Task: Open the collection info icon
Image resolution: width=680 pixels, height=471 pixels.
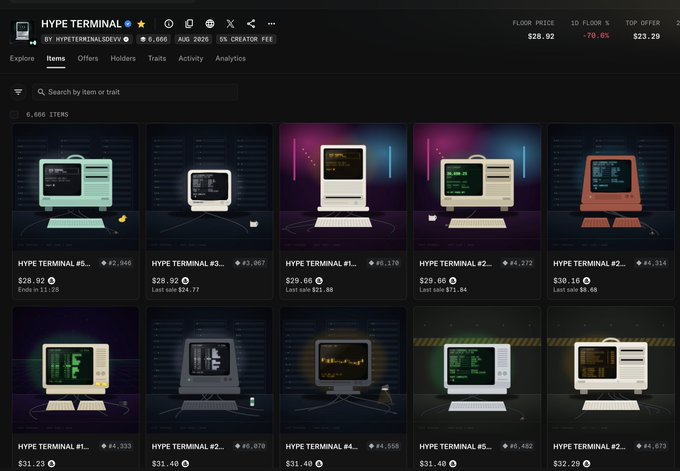Action: (169, 24)
